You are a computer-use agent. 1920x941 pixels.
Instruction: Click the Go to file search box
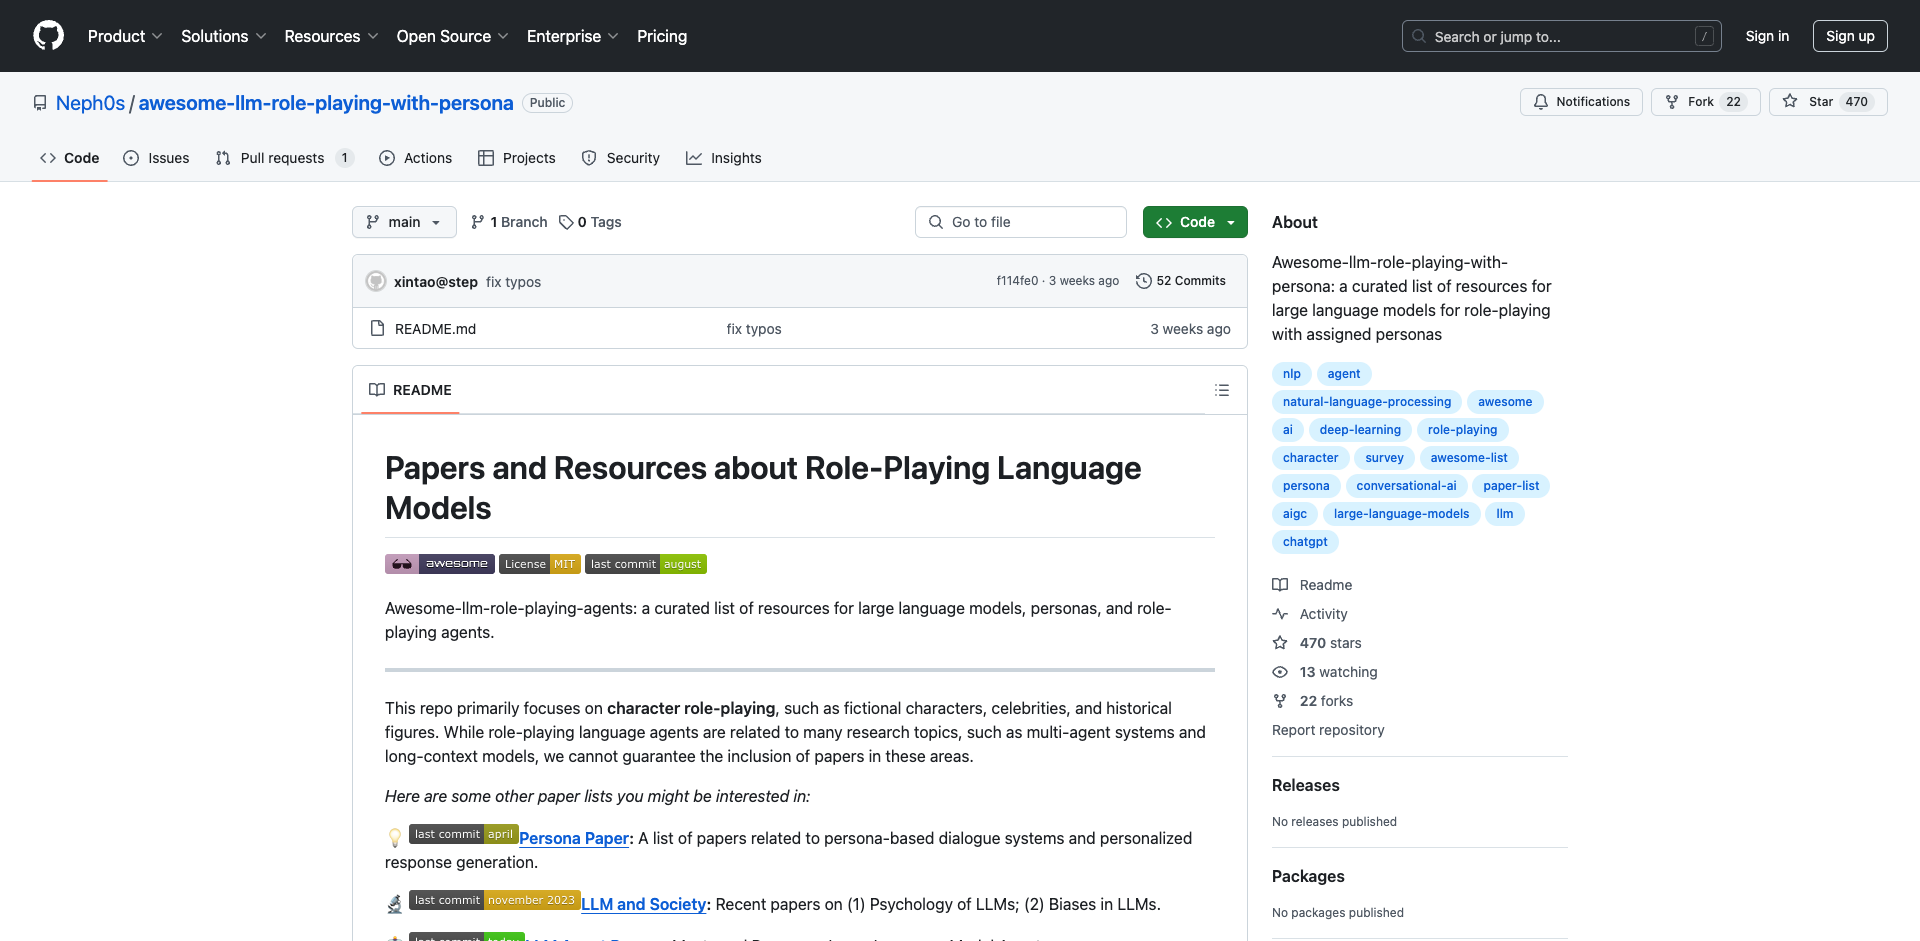point(1021,222)
